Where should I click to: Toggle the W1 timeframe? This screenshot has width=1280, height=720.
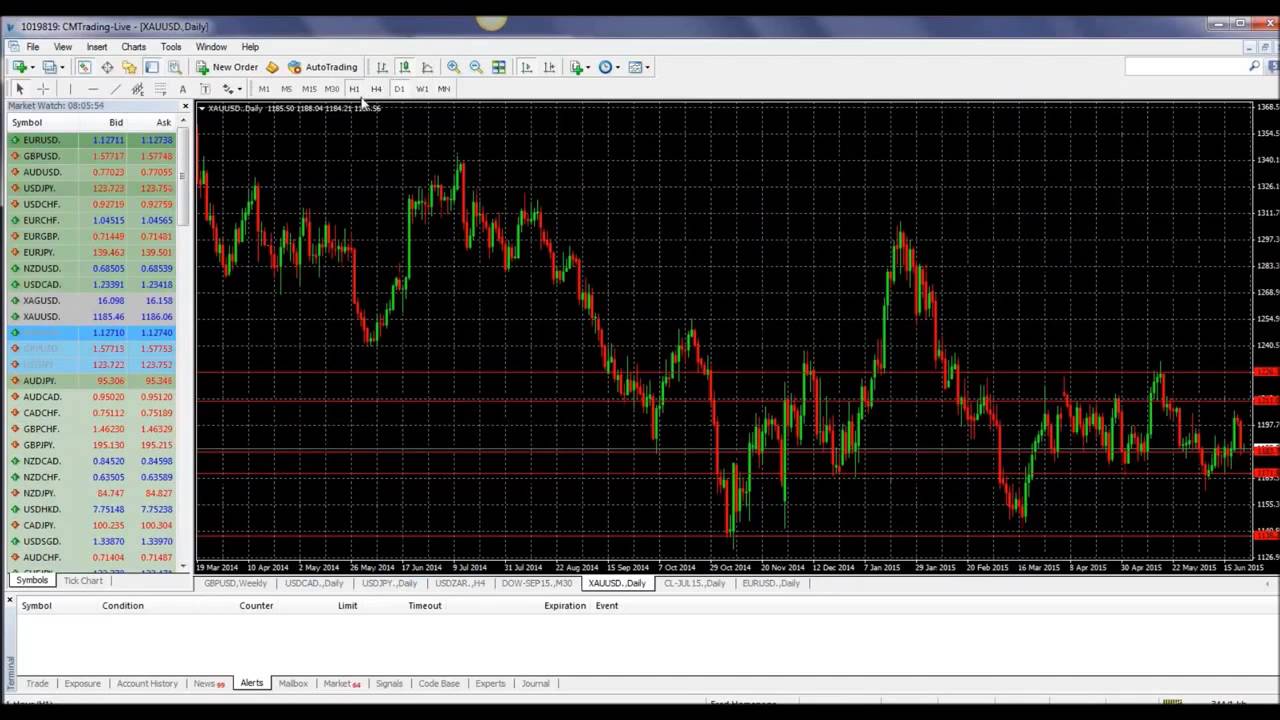pyautogui.click(x=422, y=89)
